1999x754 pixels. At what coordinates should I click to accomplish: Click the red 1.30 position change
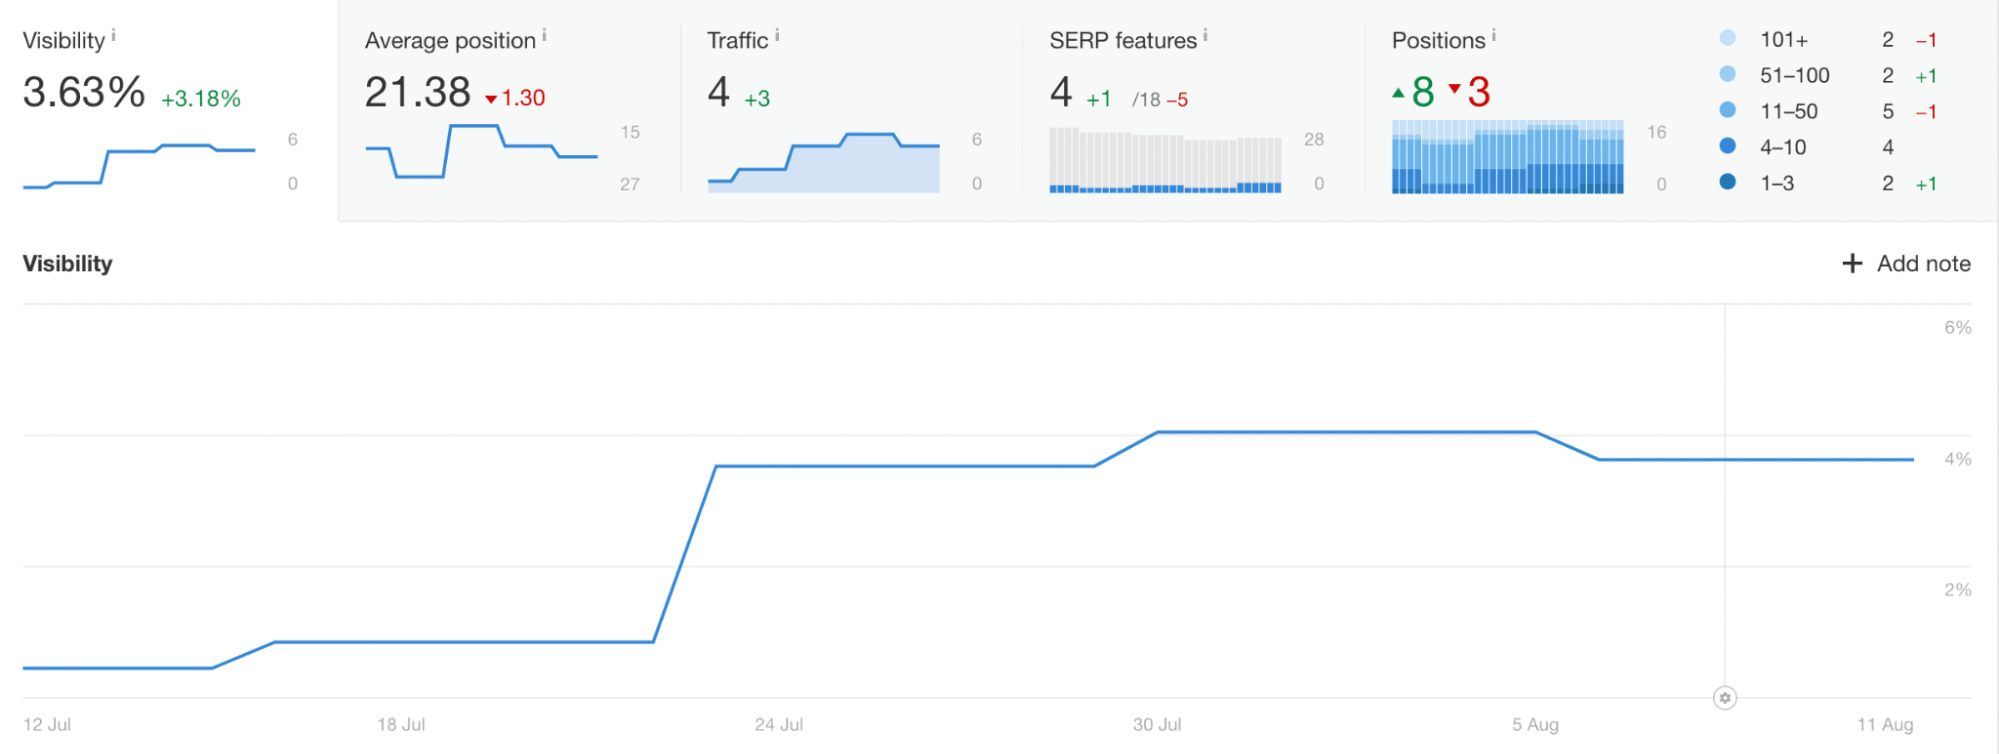[516, 98]
